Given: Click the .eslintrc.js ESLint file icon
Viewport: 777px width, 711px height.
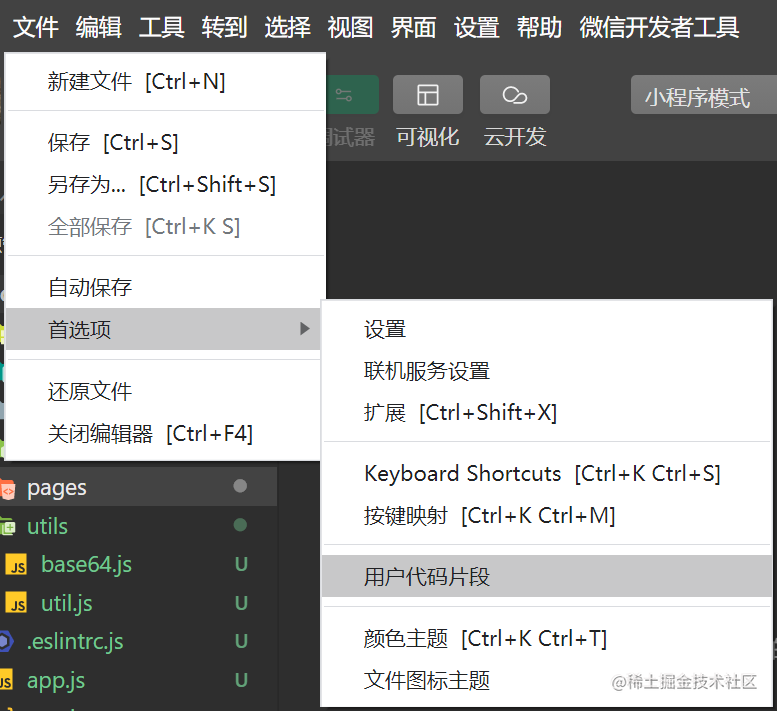Looking at the screenshot, I should pyautogui.click(x=6, y=642).
